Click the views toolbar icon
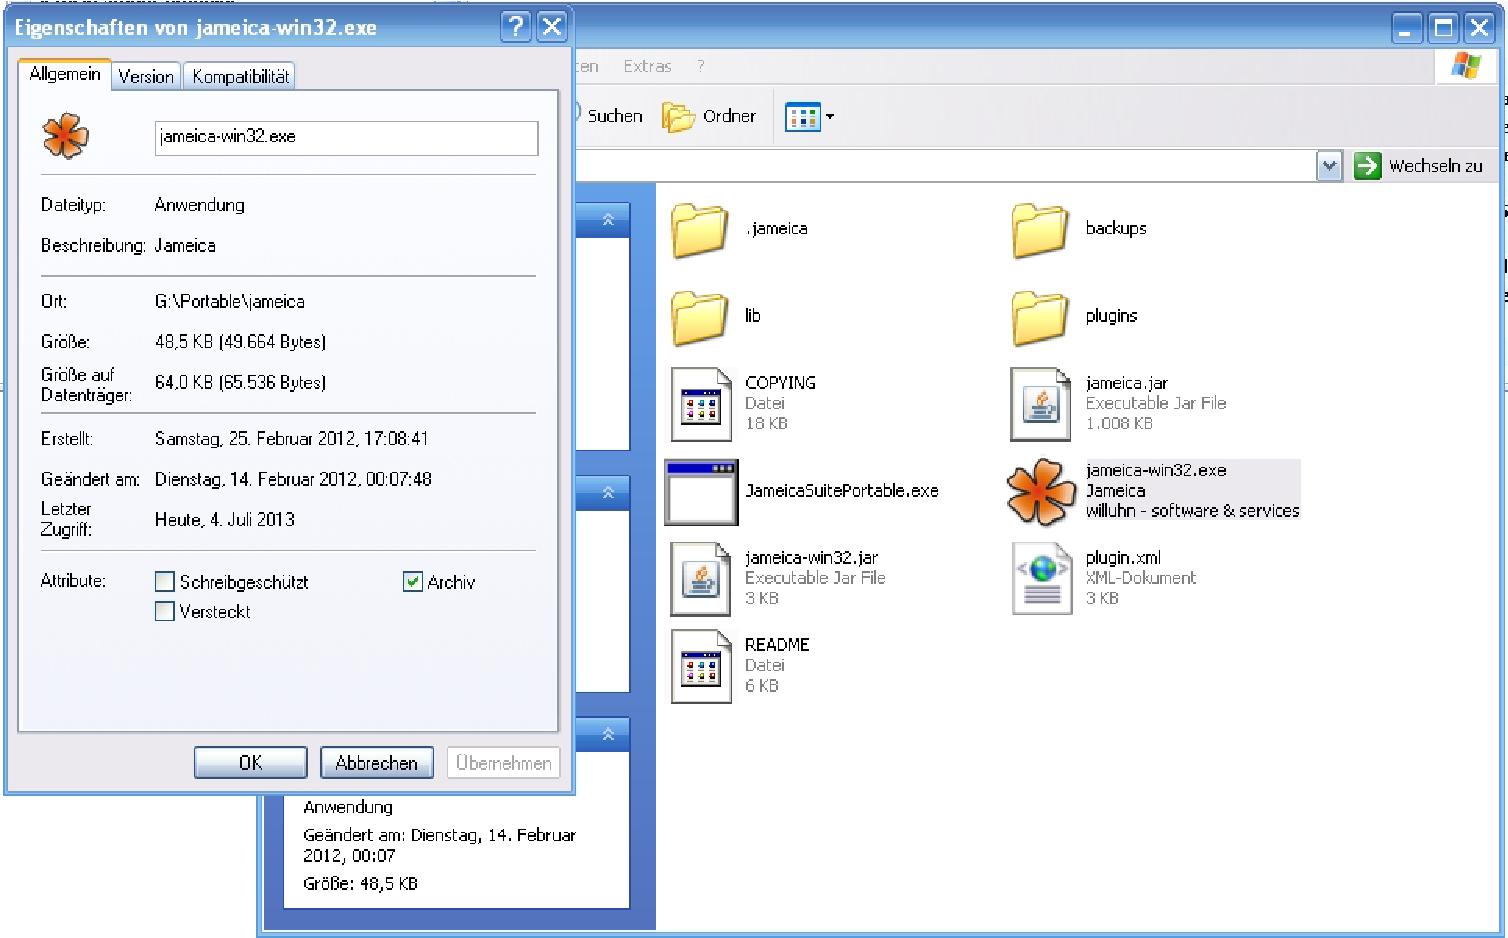 pyautogui.click(x=802, y=117)
